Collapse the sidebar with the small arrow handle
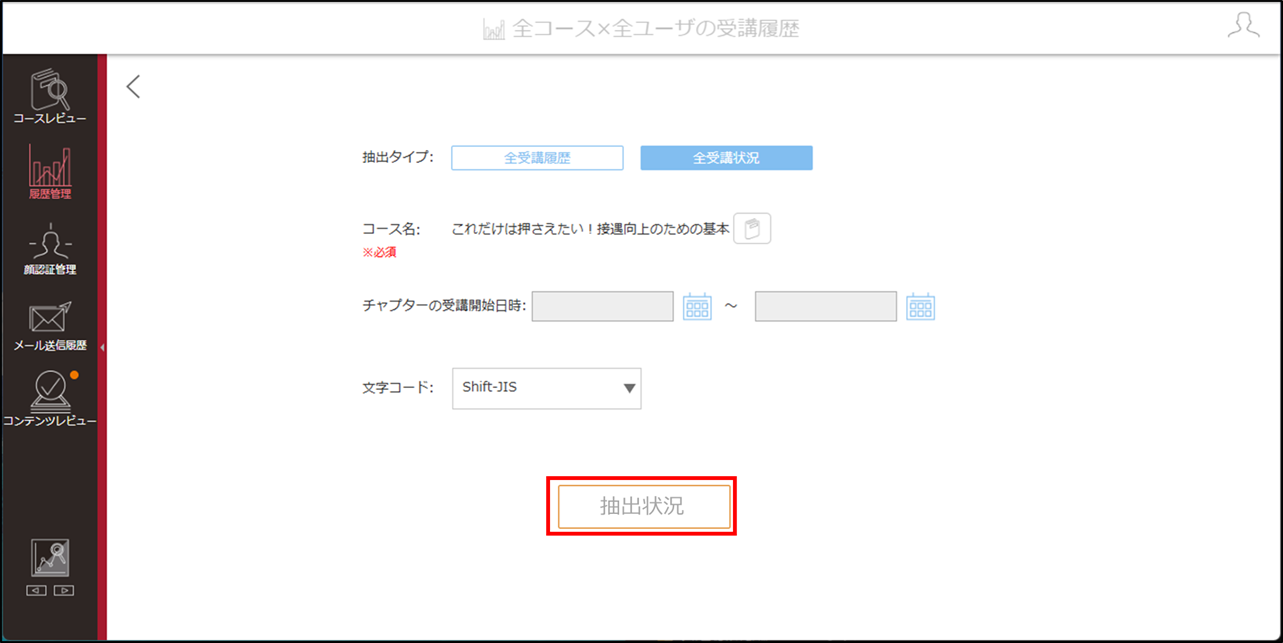The width and height of the screenshot is (1283, 643). [x=102, y=347]
